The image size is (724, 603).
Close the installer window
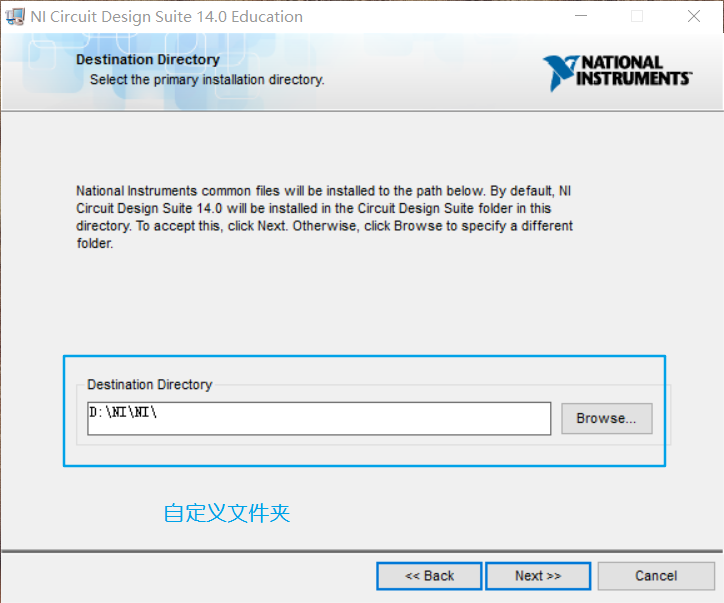[x=694, y=16]
